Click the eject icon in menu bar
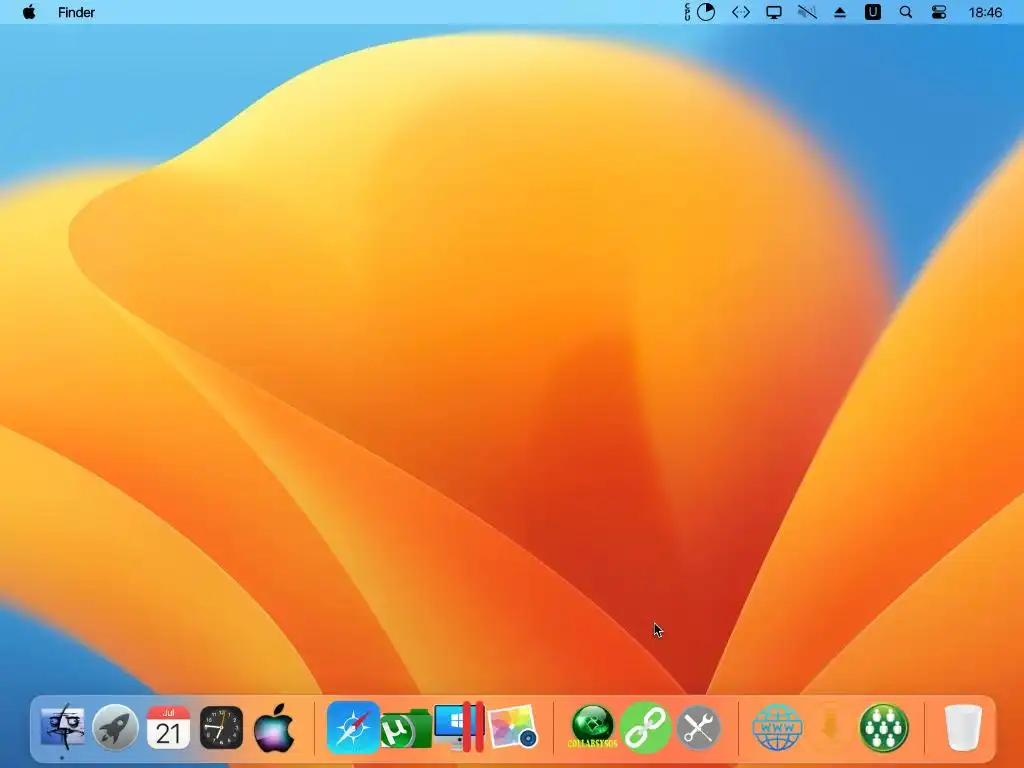This screenshot has height=768, width=1024. [840, 12]
